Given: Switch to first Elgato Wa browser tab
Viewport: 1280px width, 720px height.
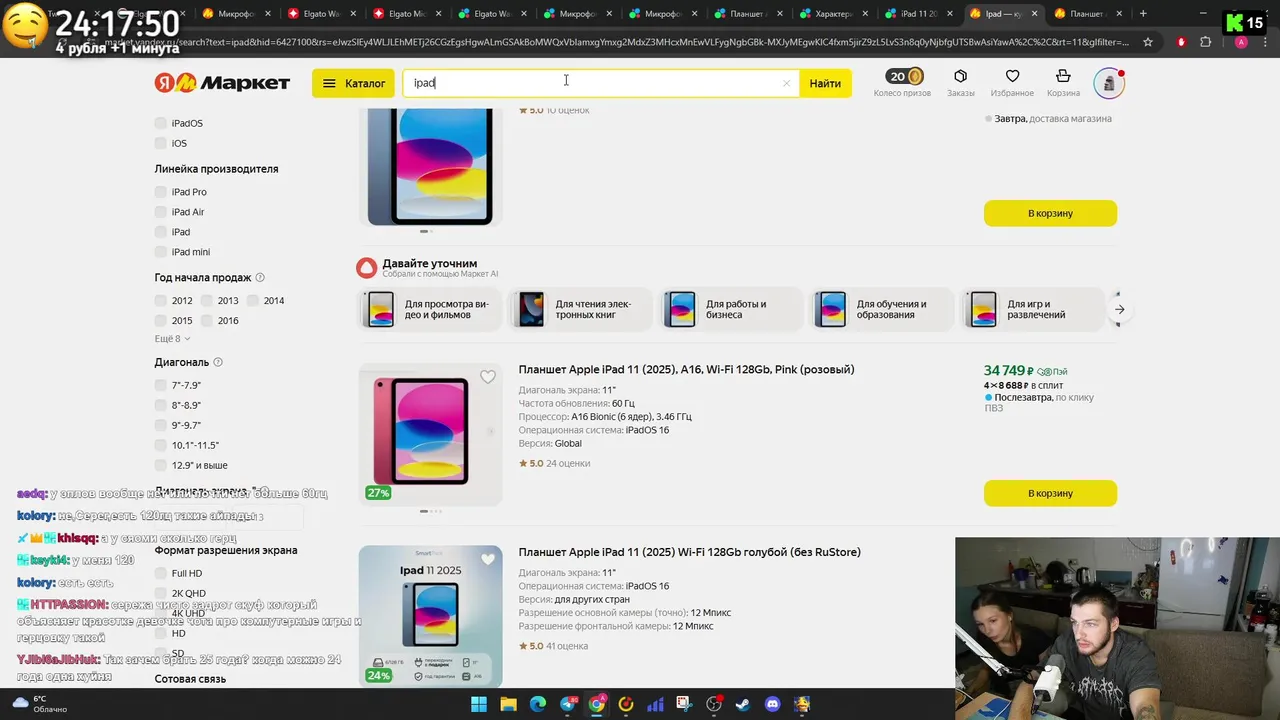Looking at the screenshot, I should point(322,14).
